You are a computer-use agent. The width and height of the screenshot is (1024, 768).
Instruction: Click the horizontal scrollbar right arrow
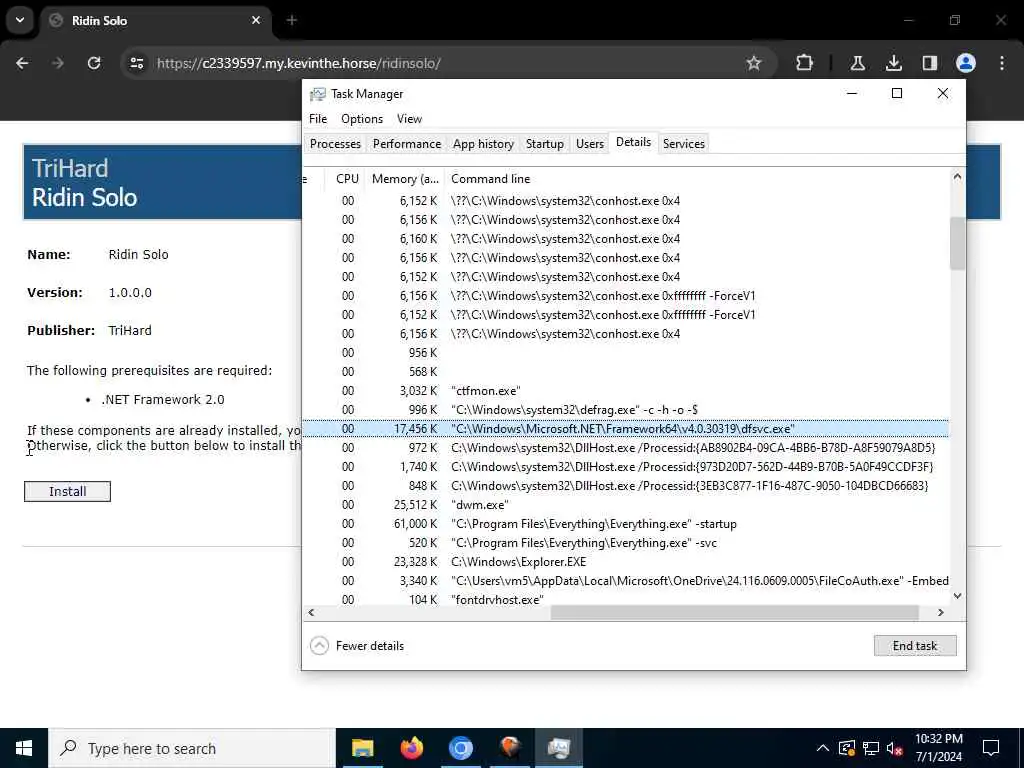click(940, 613)
